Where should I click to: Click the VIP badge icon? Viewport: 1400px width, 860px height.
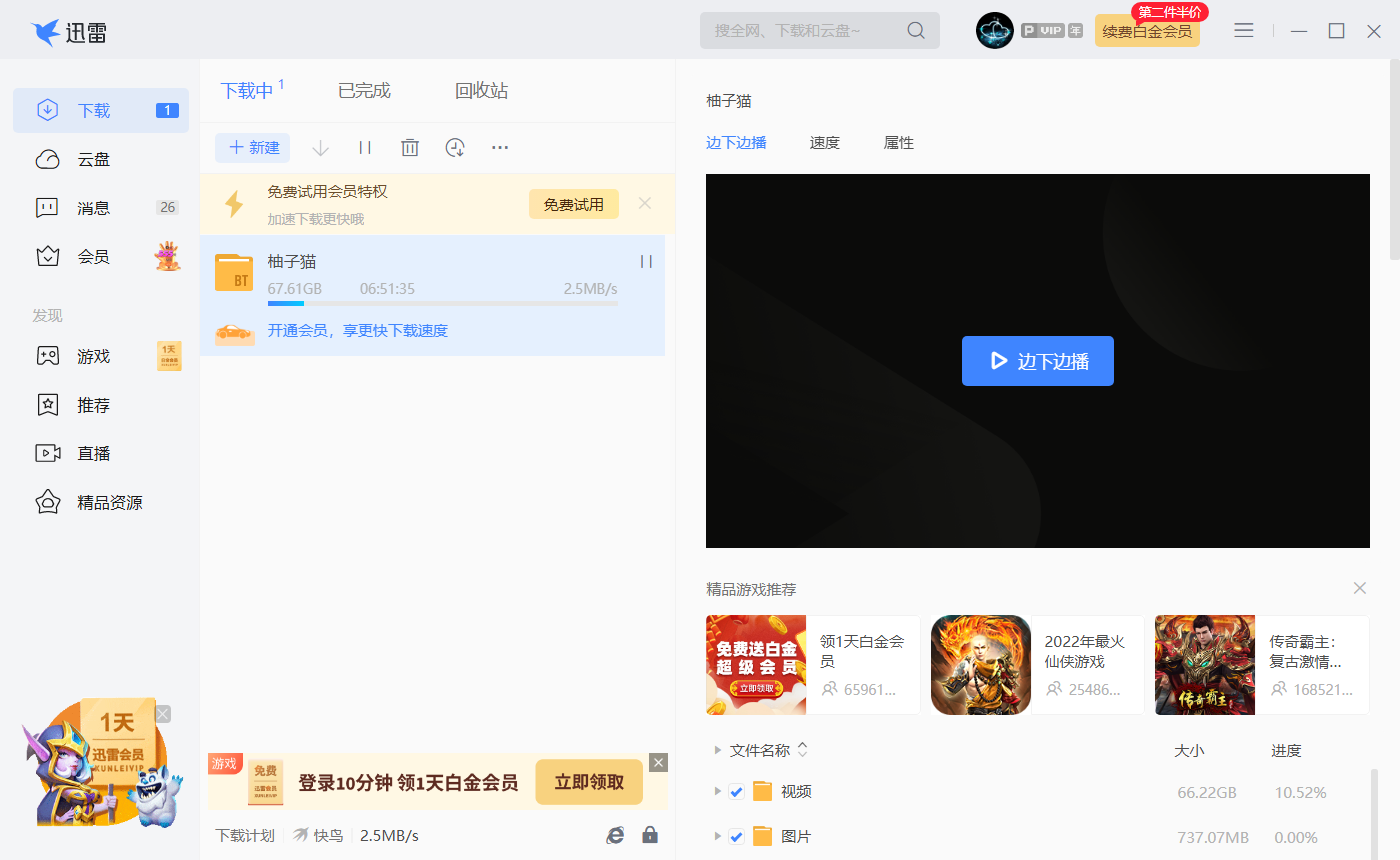click(x=1052, y=31)
